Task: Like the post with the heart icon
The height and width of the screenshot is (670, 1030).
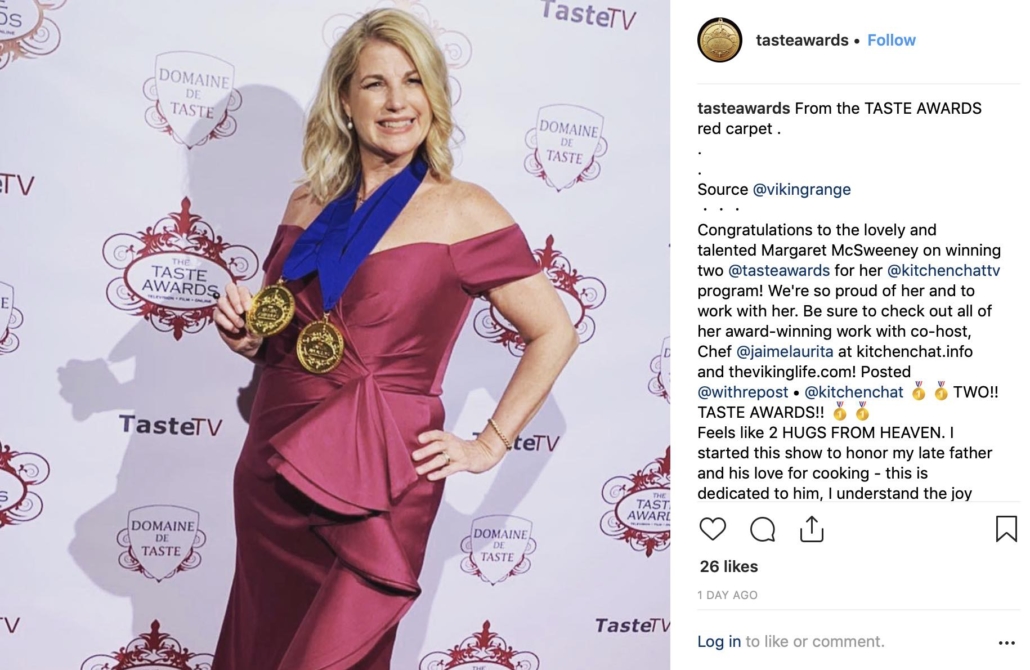Action: click(712, 529)
